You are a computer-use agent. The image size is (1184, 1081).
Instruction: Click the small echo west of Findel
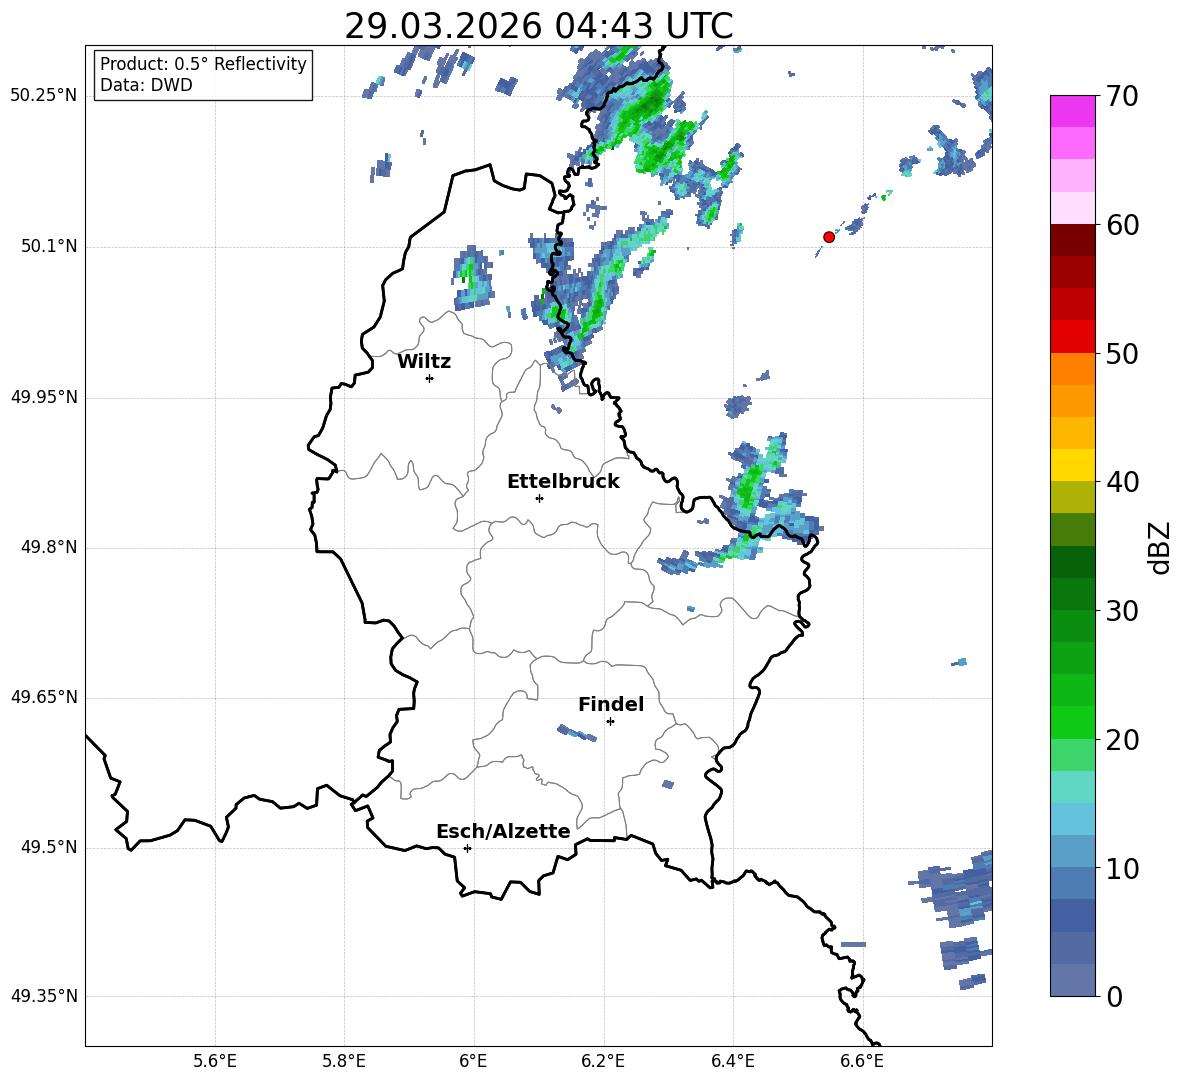pos(577,732)
